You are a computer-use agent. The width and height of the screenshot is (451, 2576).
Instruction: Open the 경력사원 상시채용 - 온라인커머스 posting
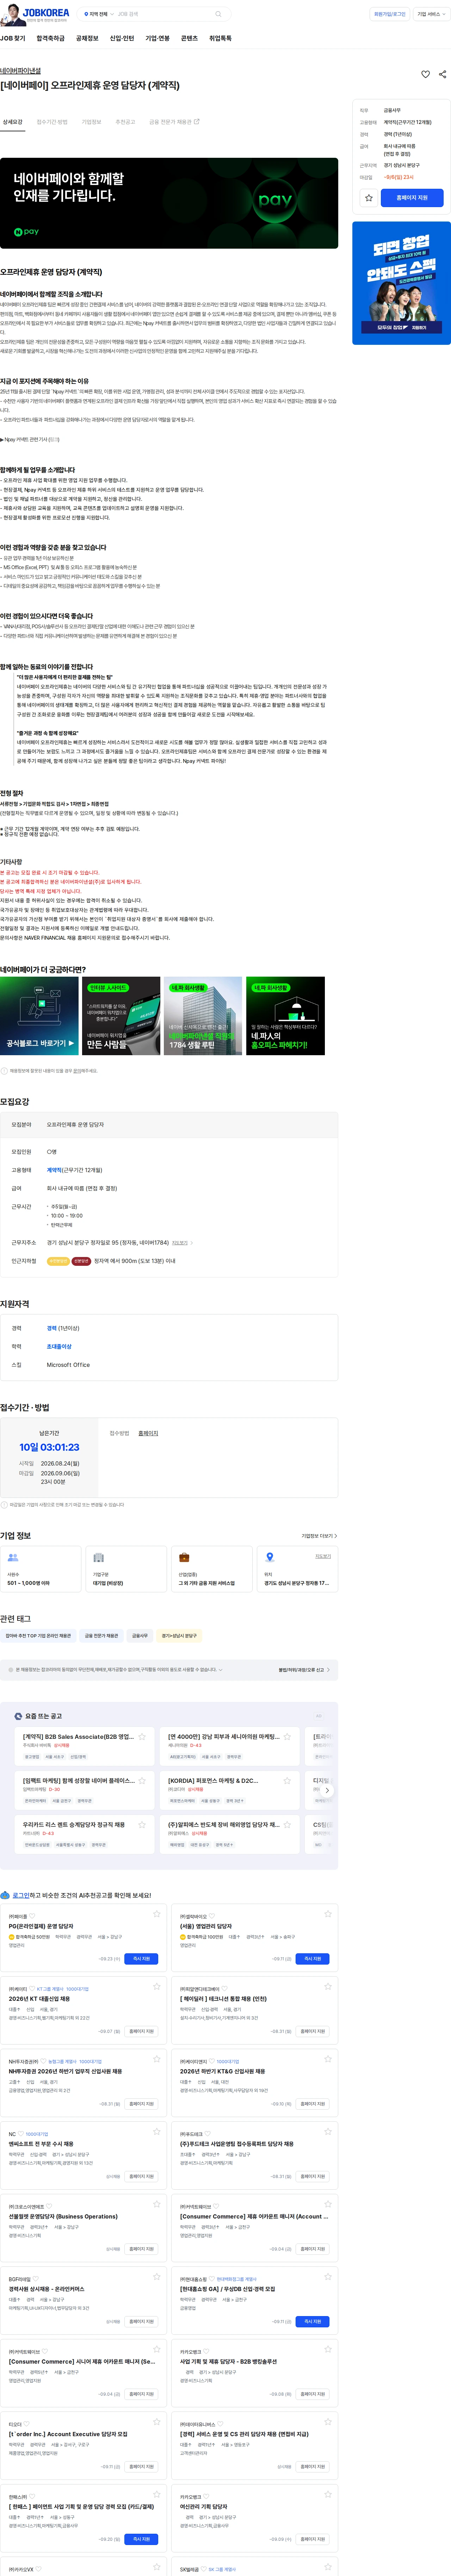[46, 2289]
